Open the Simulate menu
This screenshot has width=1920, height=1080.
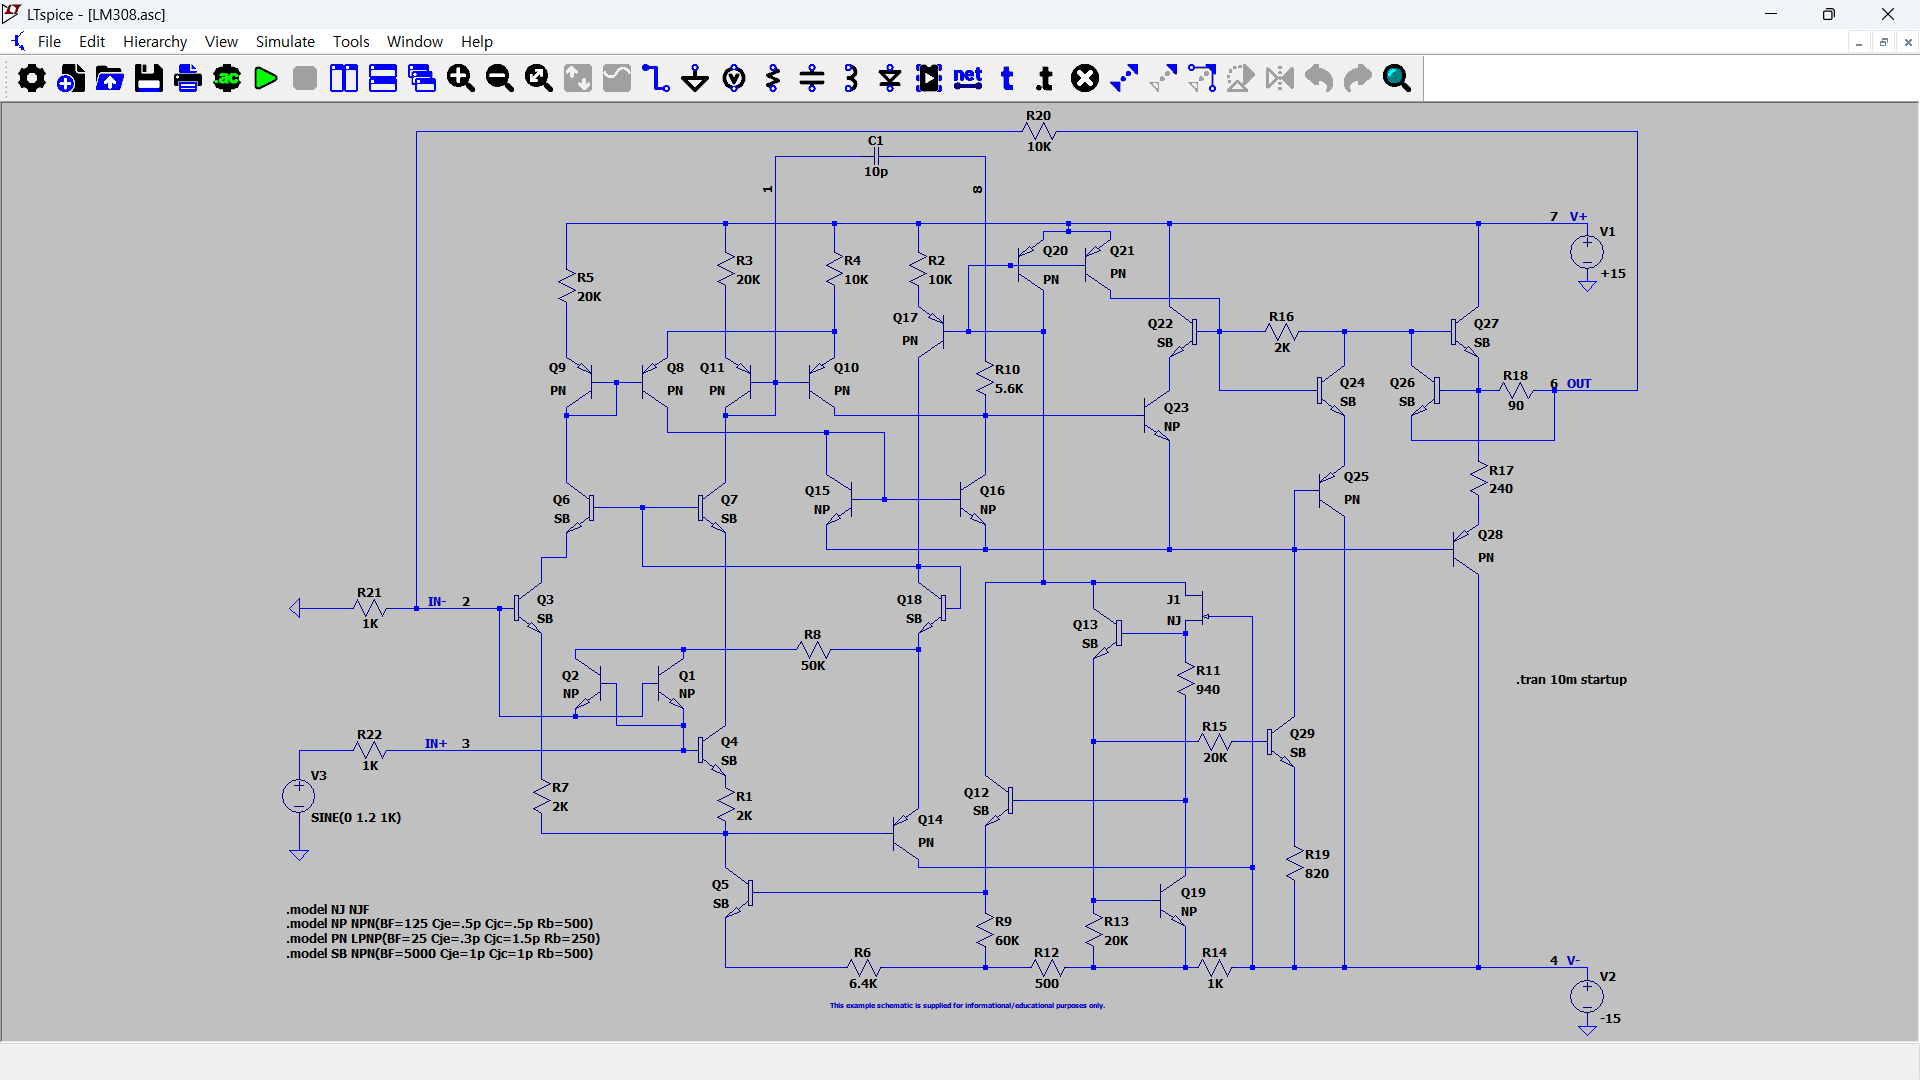[x=285, y=41]
